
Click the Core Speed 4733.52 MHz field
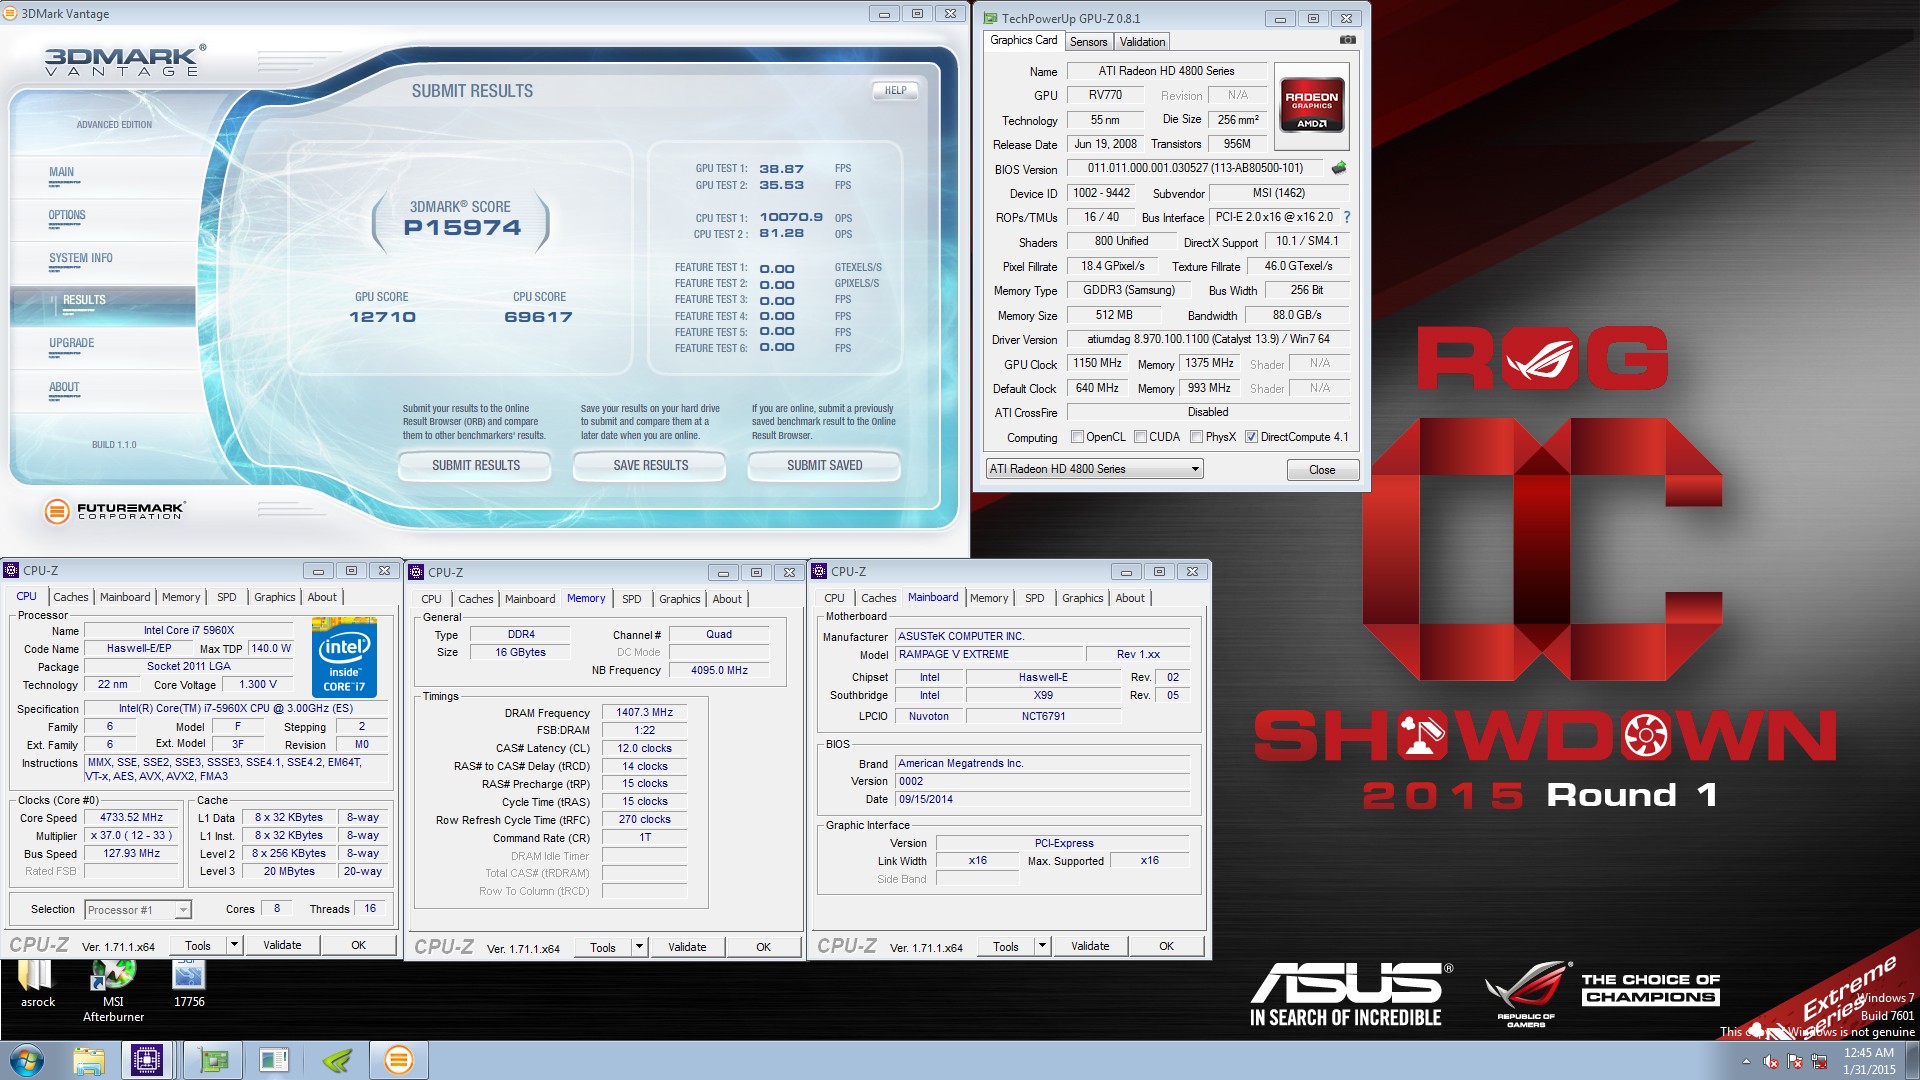coord(132,818)
